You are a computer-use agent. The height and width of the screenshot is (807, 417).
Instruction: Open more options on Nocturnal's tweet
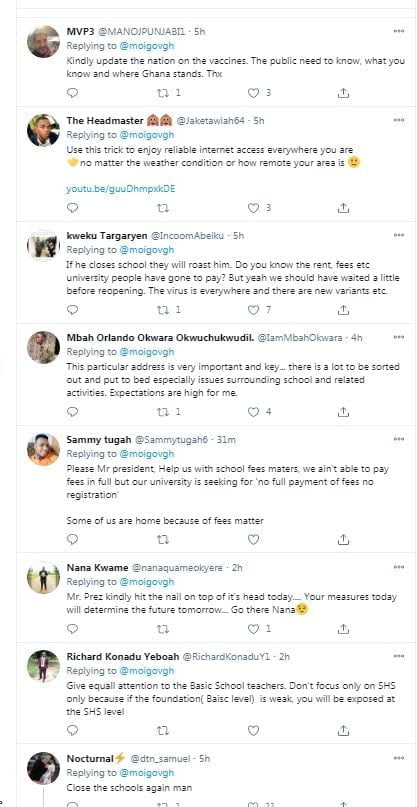tap(398, 758)
